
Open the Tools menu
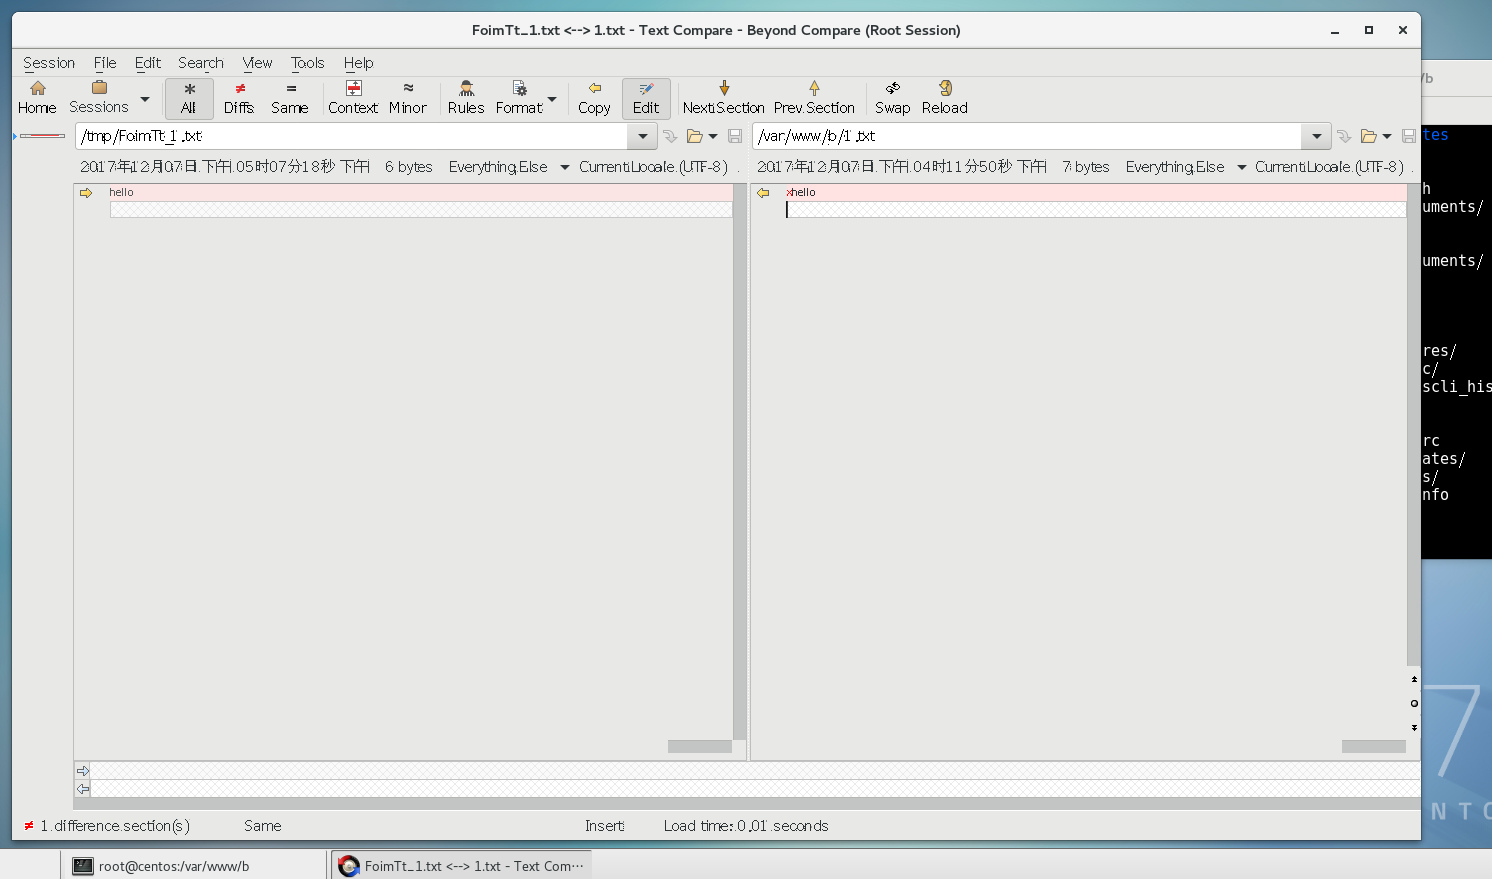point(307,63)
